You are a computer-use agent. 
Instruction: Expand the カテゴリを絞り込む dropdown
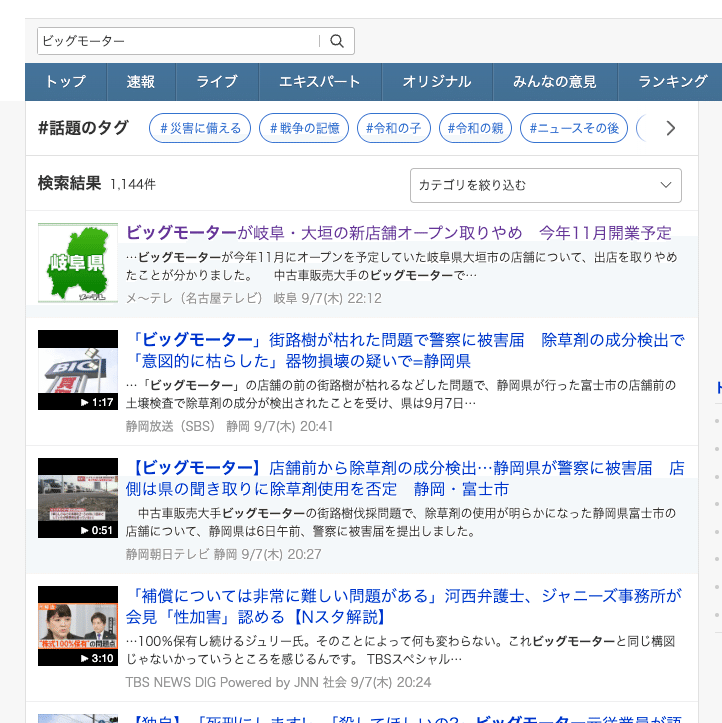click(x=546, y=185)
